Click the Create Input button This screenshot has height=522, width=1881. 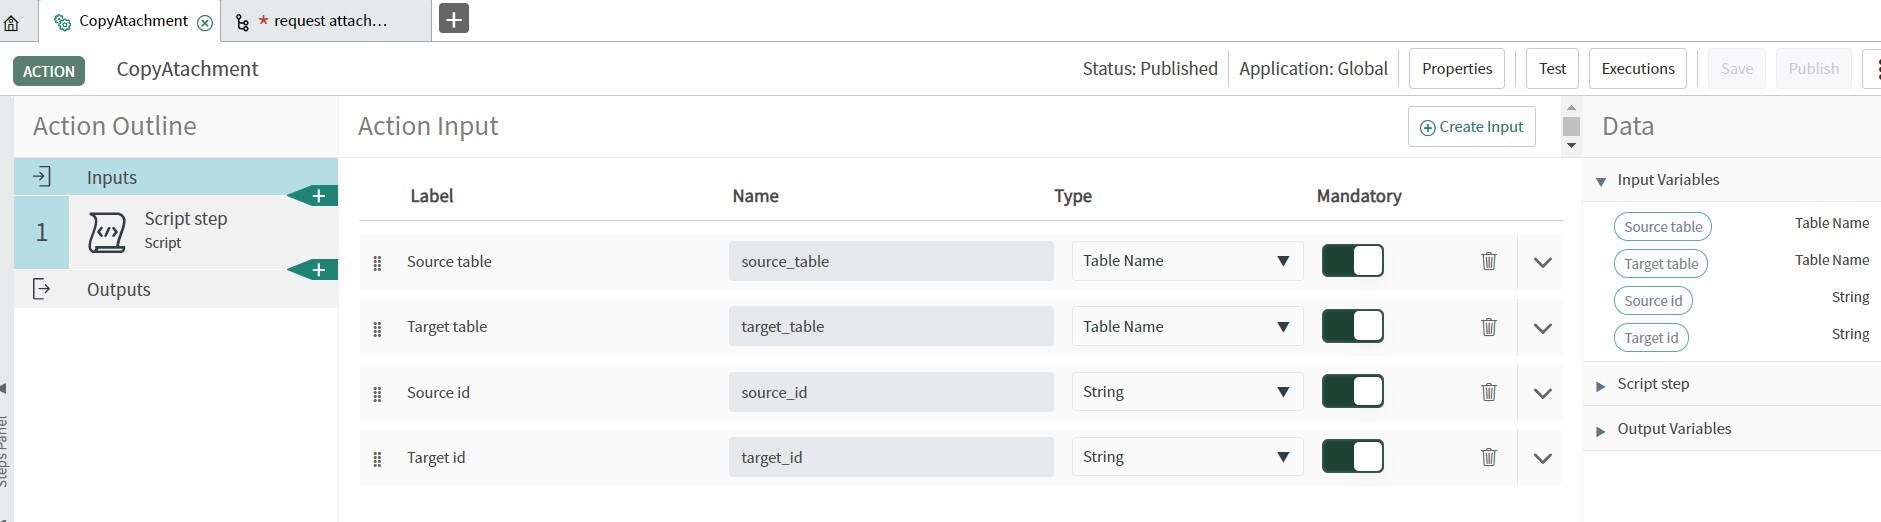click(x=1471, y=127)
